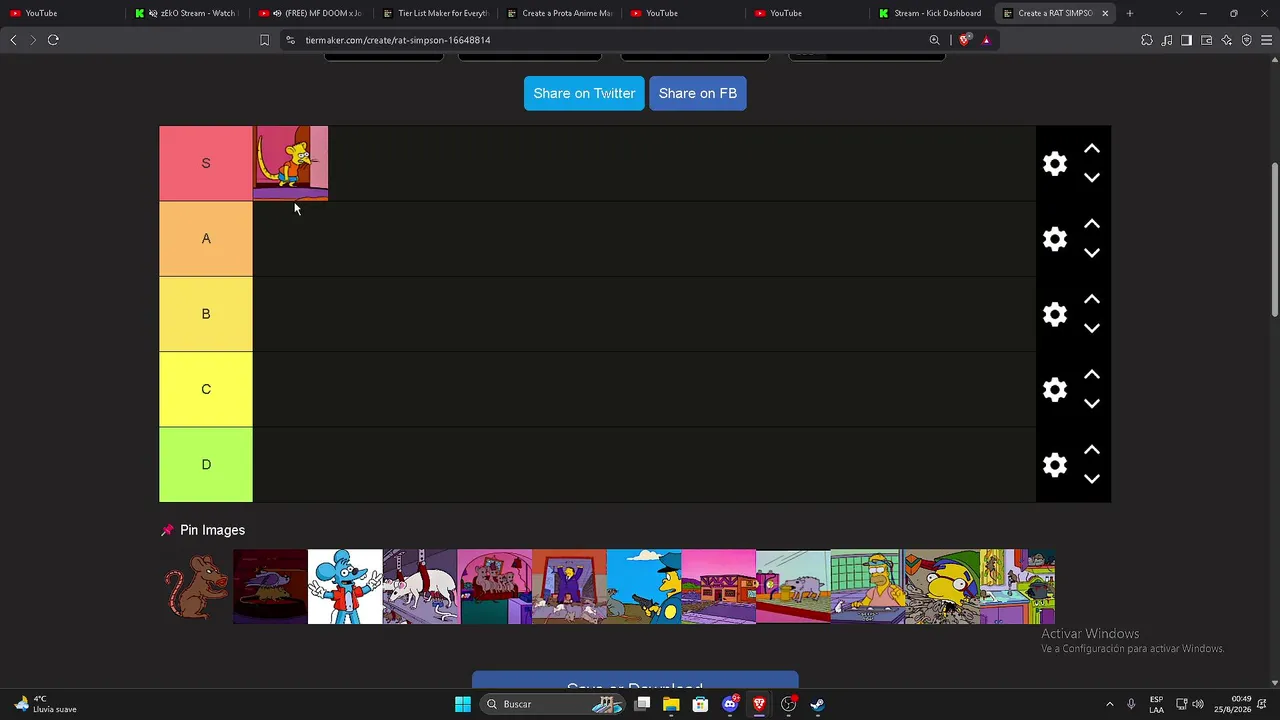Switch to Stream - Kick Dashboard tab
1280x720 pixels.
[x=932, y=13]
